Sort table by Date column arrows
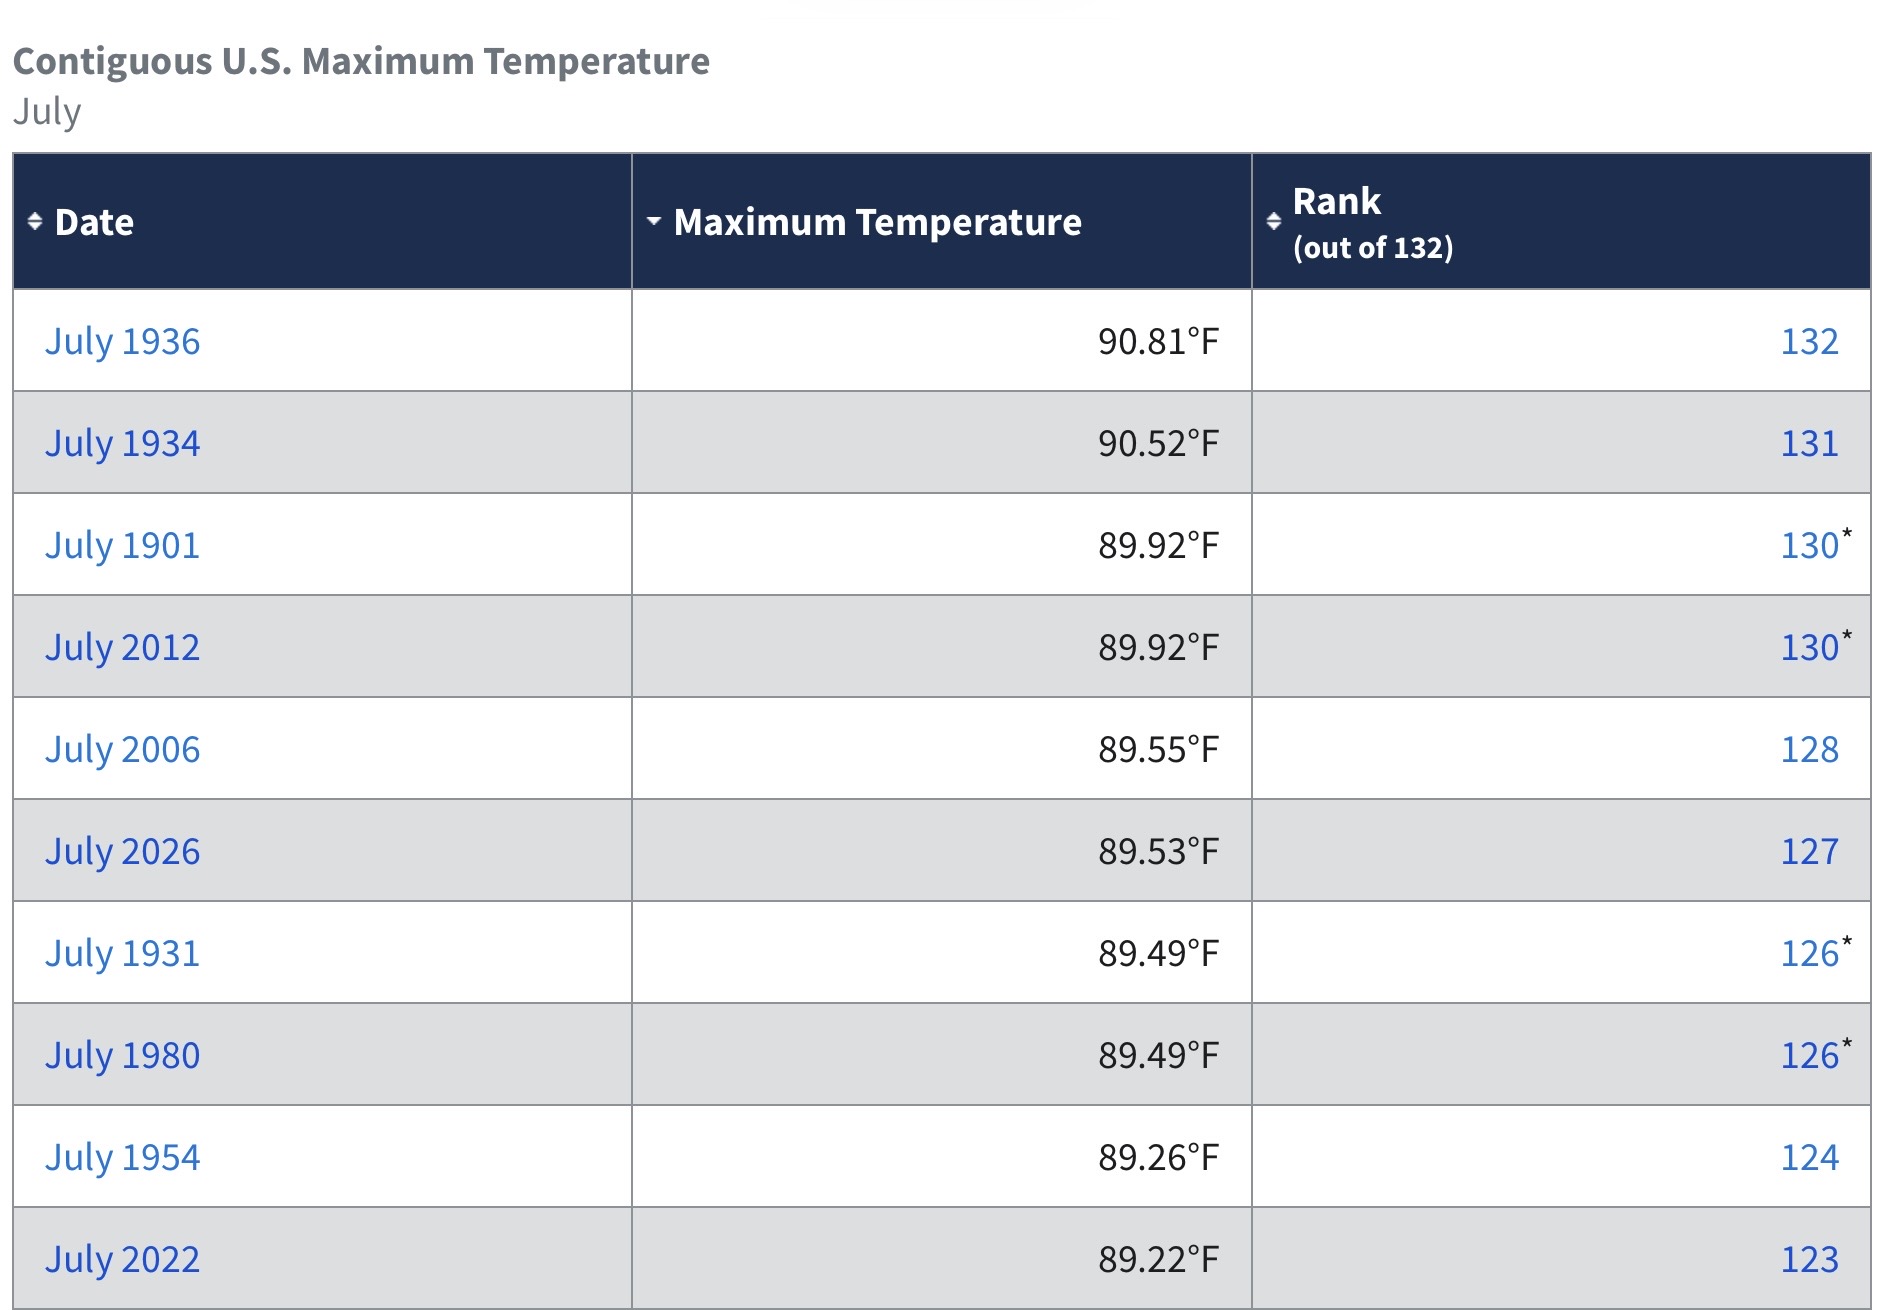The width and height of the screenshot is (1887, 1310). (35, 222)
